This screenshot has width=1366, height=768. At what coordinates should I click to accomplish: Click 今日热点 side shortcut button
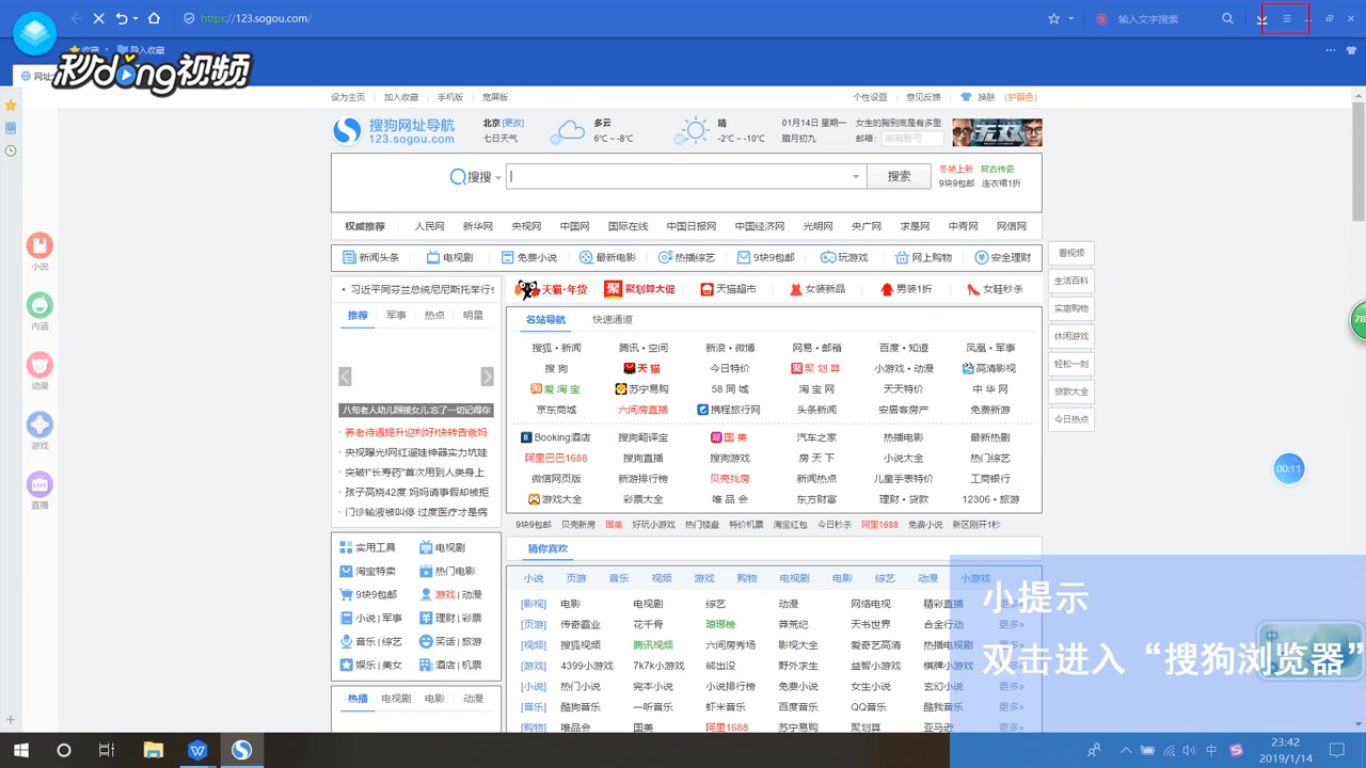point(1071,419)
